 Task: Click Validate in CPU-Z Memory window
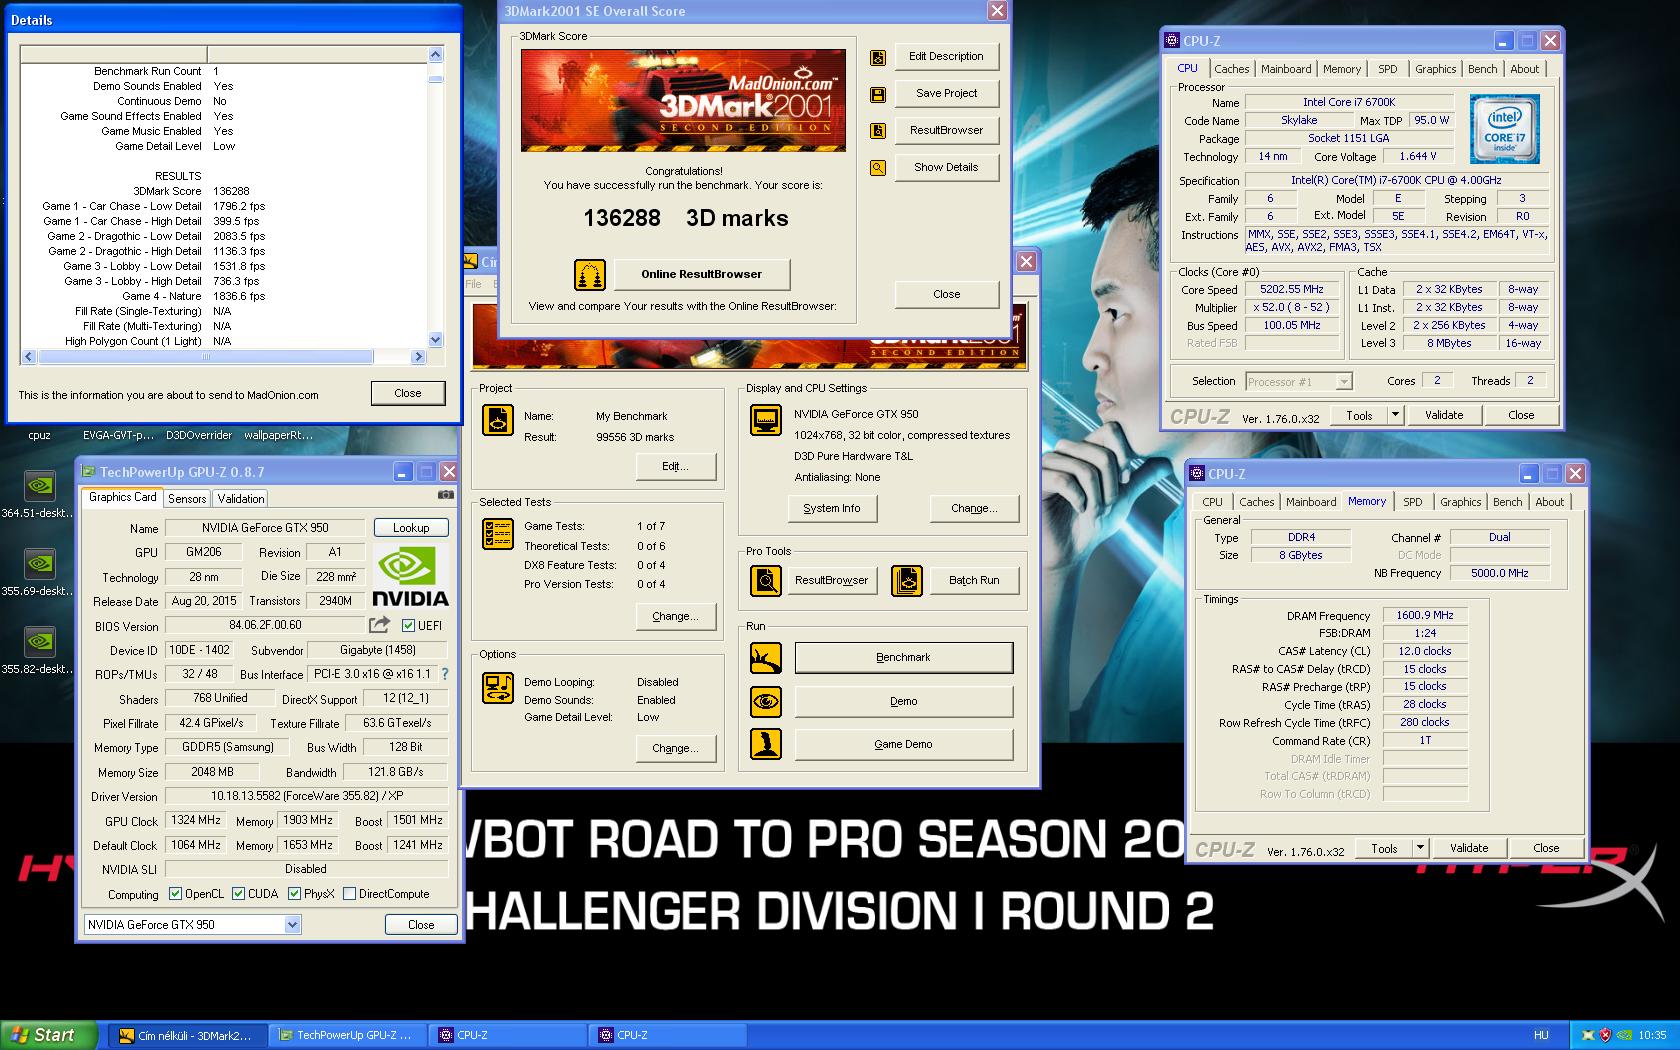coord(1468,848)
